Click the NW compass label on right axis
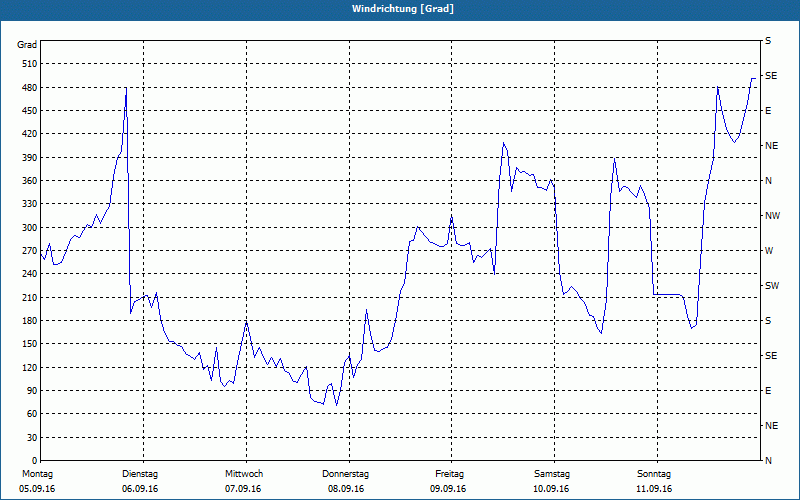This screenshot has width=800, height=500. [x=772, y=216]
